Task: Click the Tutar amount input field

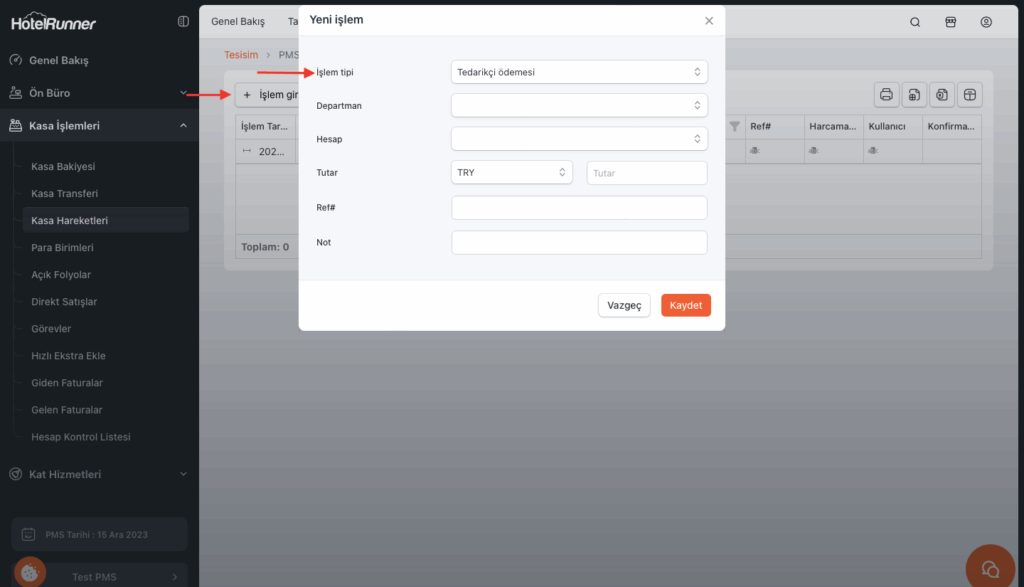Action: pos(647,173)
